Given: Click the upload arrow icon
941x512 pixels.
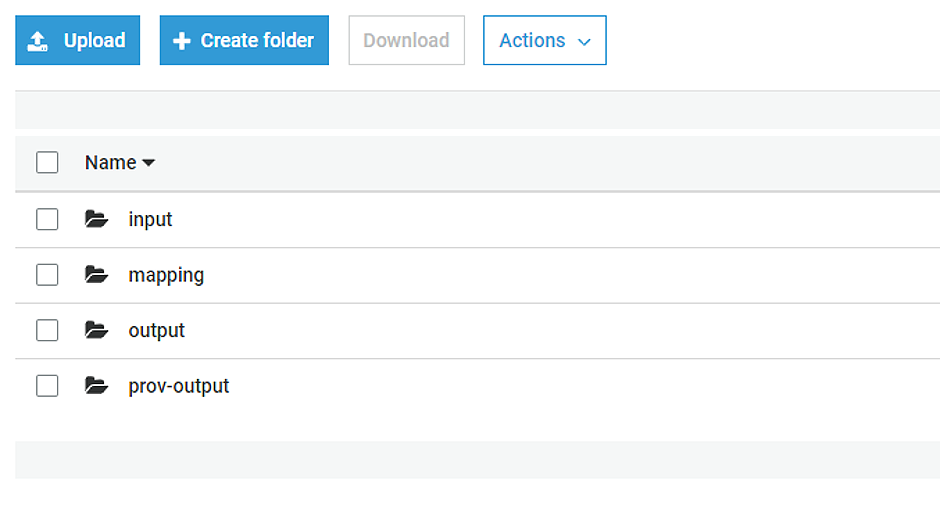Looking at the screenshot, I should click(x=38, y=41).
